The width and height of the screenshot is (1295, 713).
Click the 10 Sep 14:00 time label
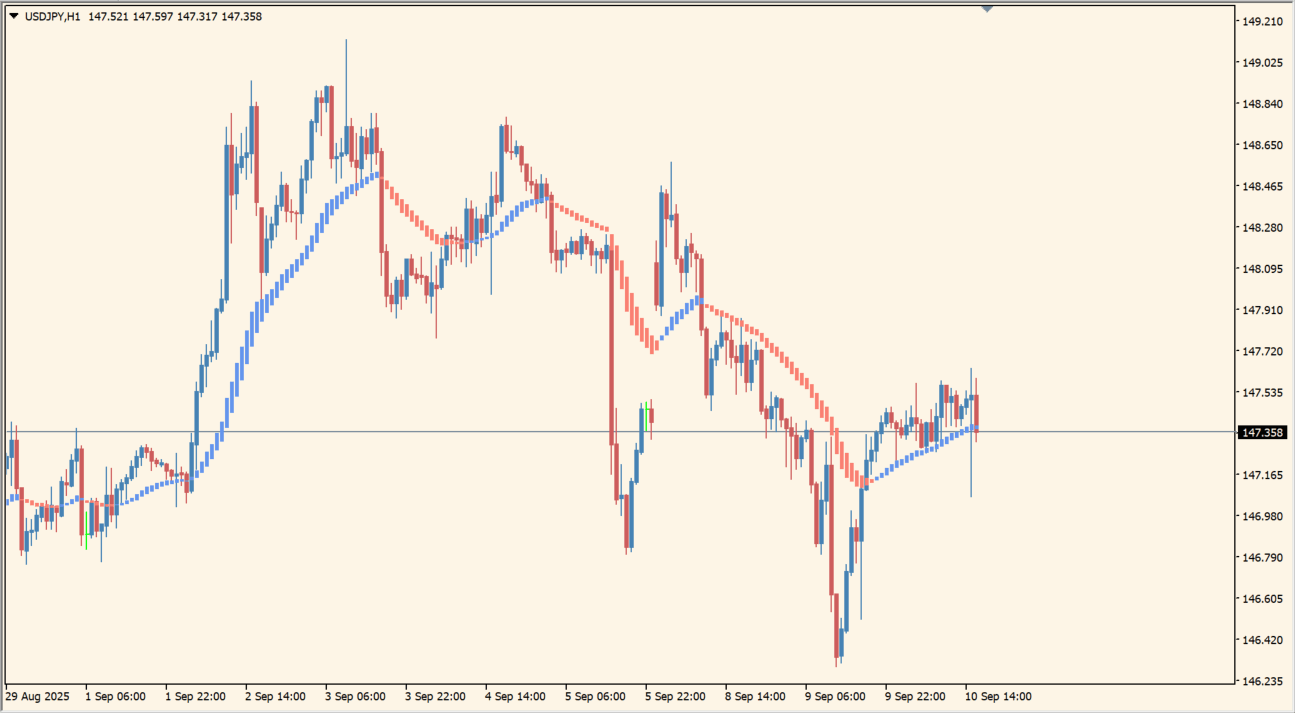998,696
